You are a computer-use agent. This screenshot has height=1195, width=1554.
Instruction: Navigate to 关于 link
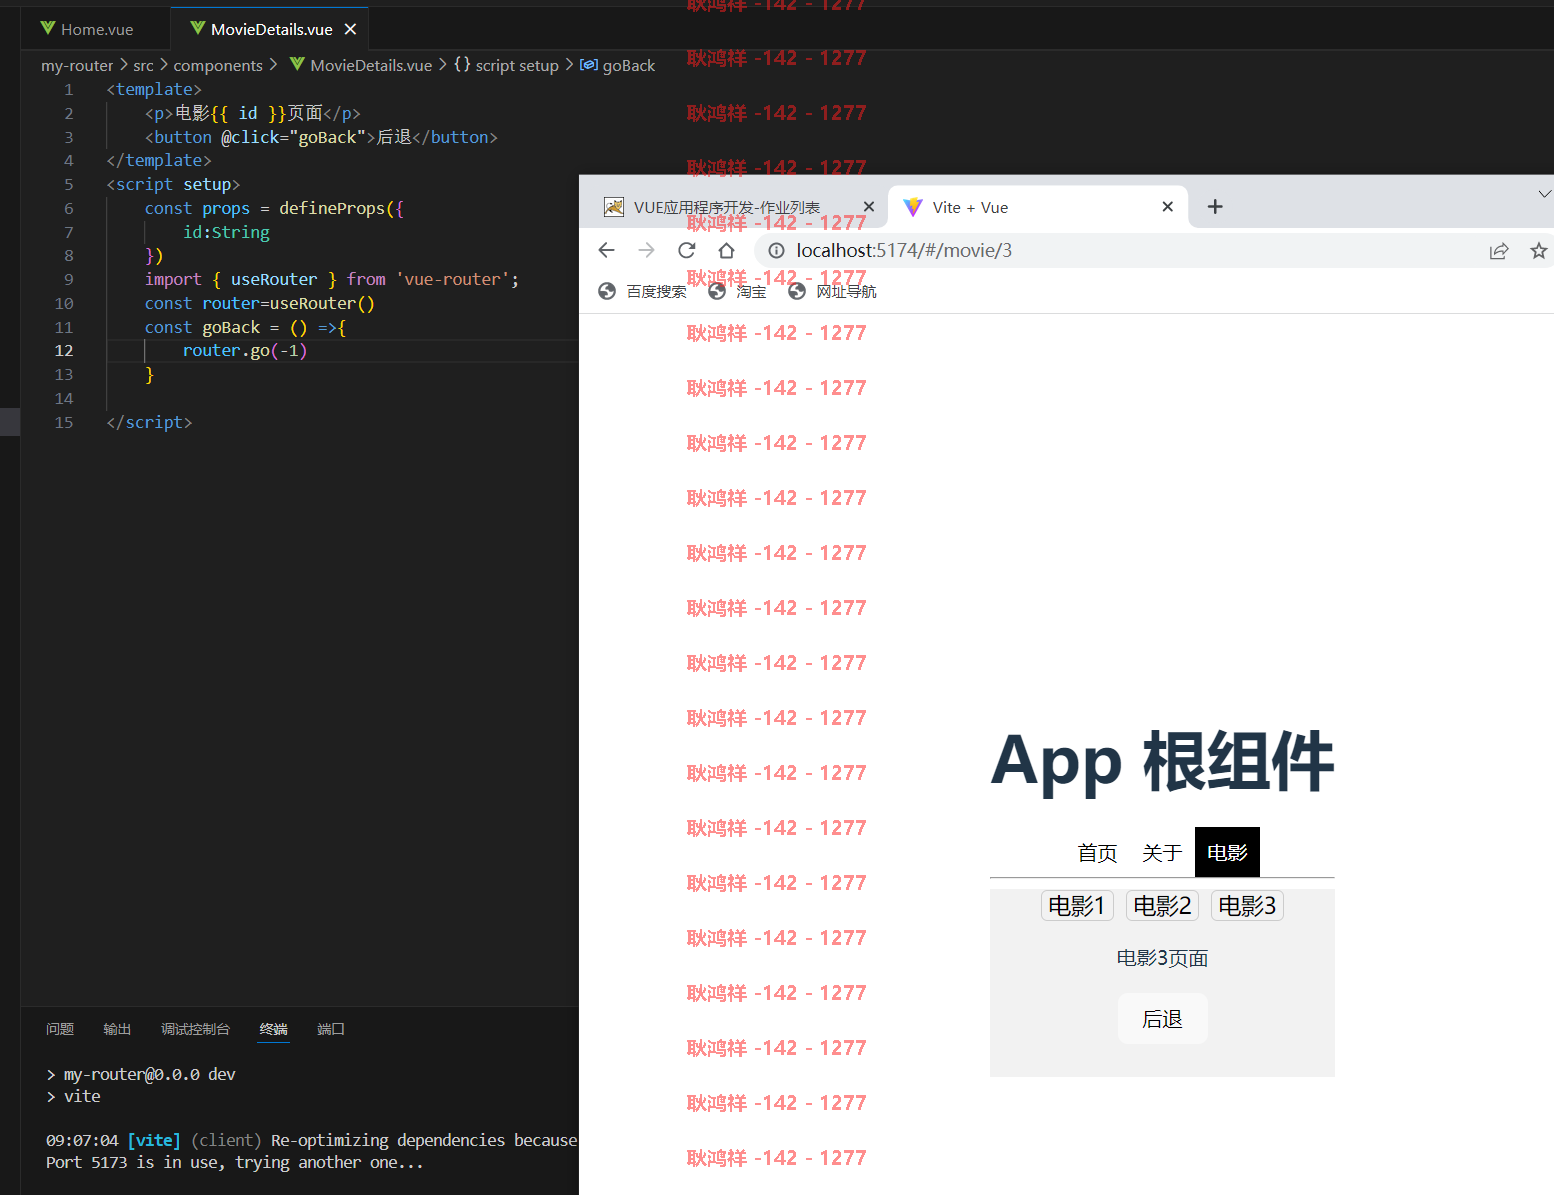pos(1162,853)
